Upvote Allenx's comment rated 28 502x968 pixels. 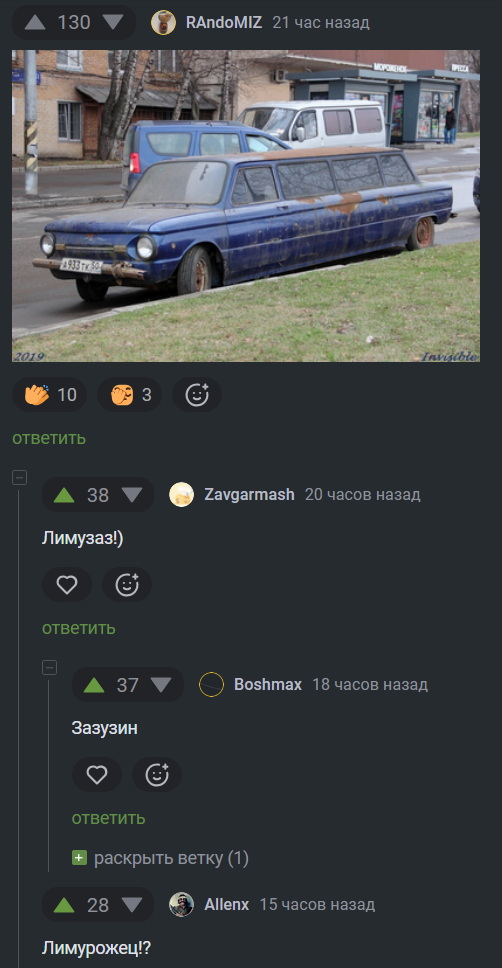[64, 906]
